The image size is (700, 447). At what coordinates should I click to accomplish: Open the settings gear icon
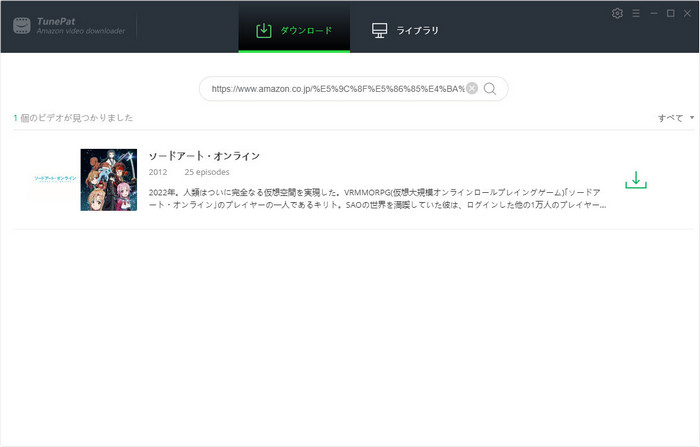coord(617,13)
